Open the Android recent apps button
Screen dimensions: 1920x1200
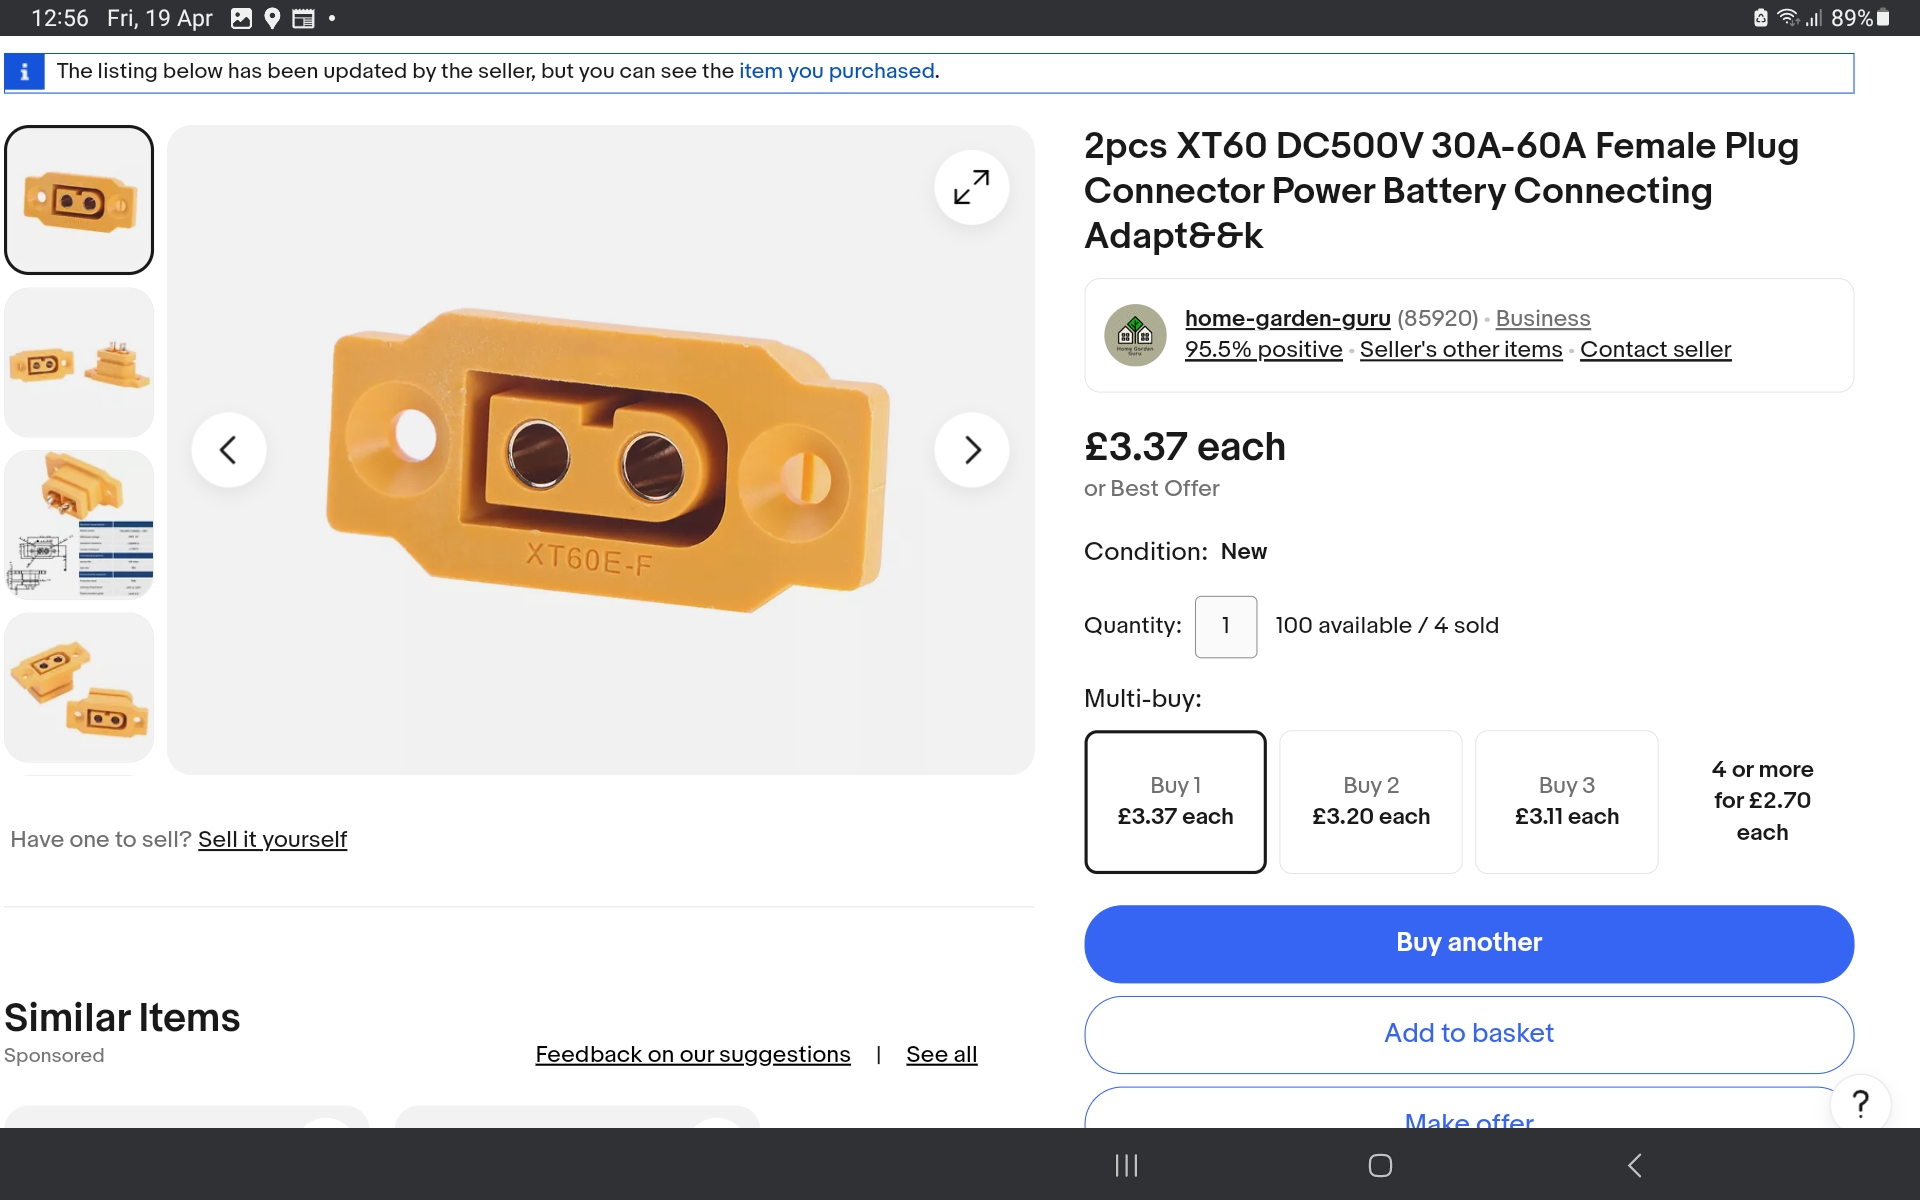[x=1126, y=1165]
